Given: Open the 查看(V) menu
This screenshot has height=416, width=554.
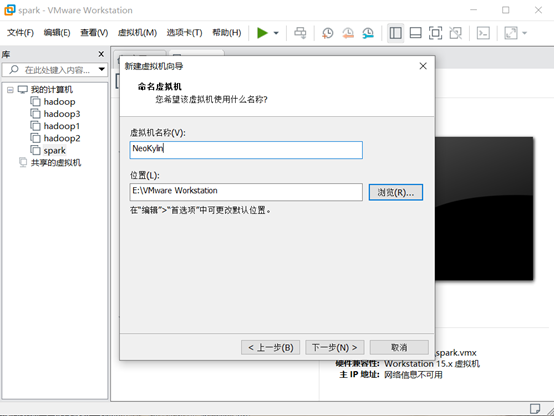Looking at the screenshot, I should 94,33.
